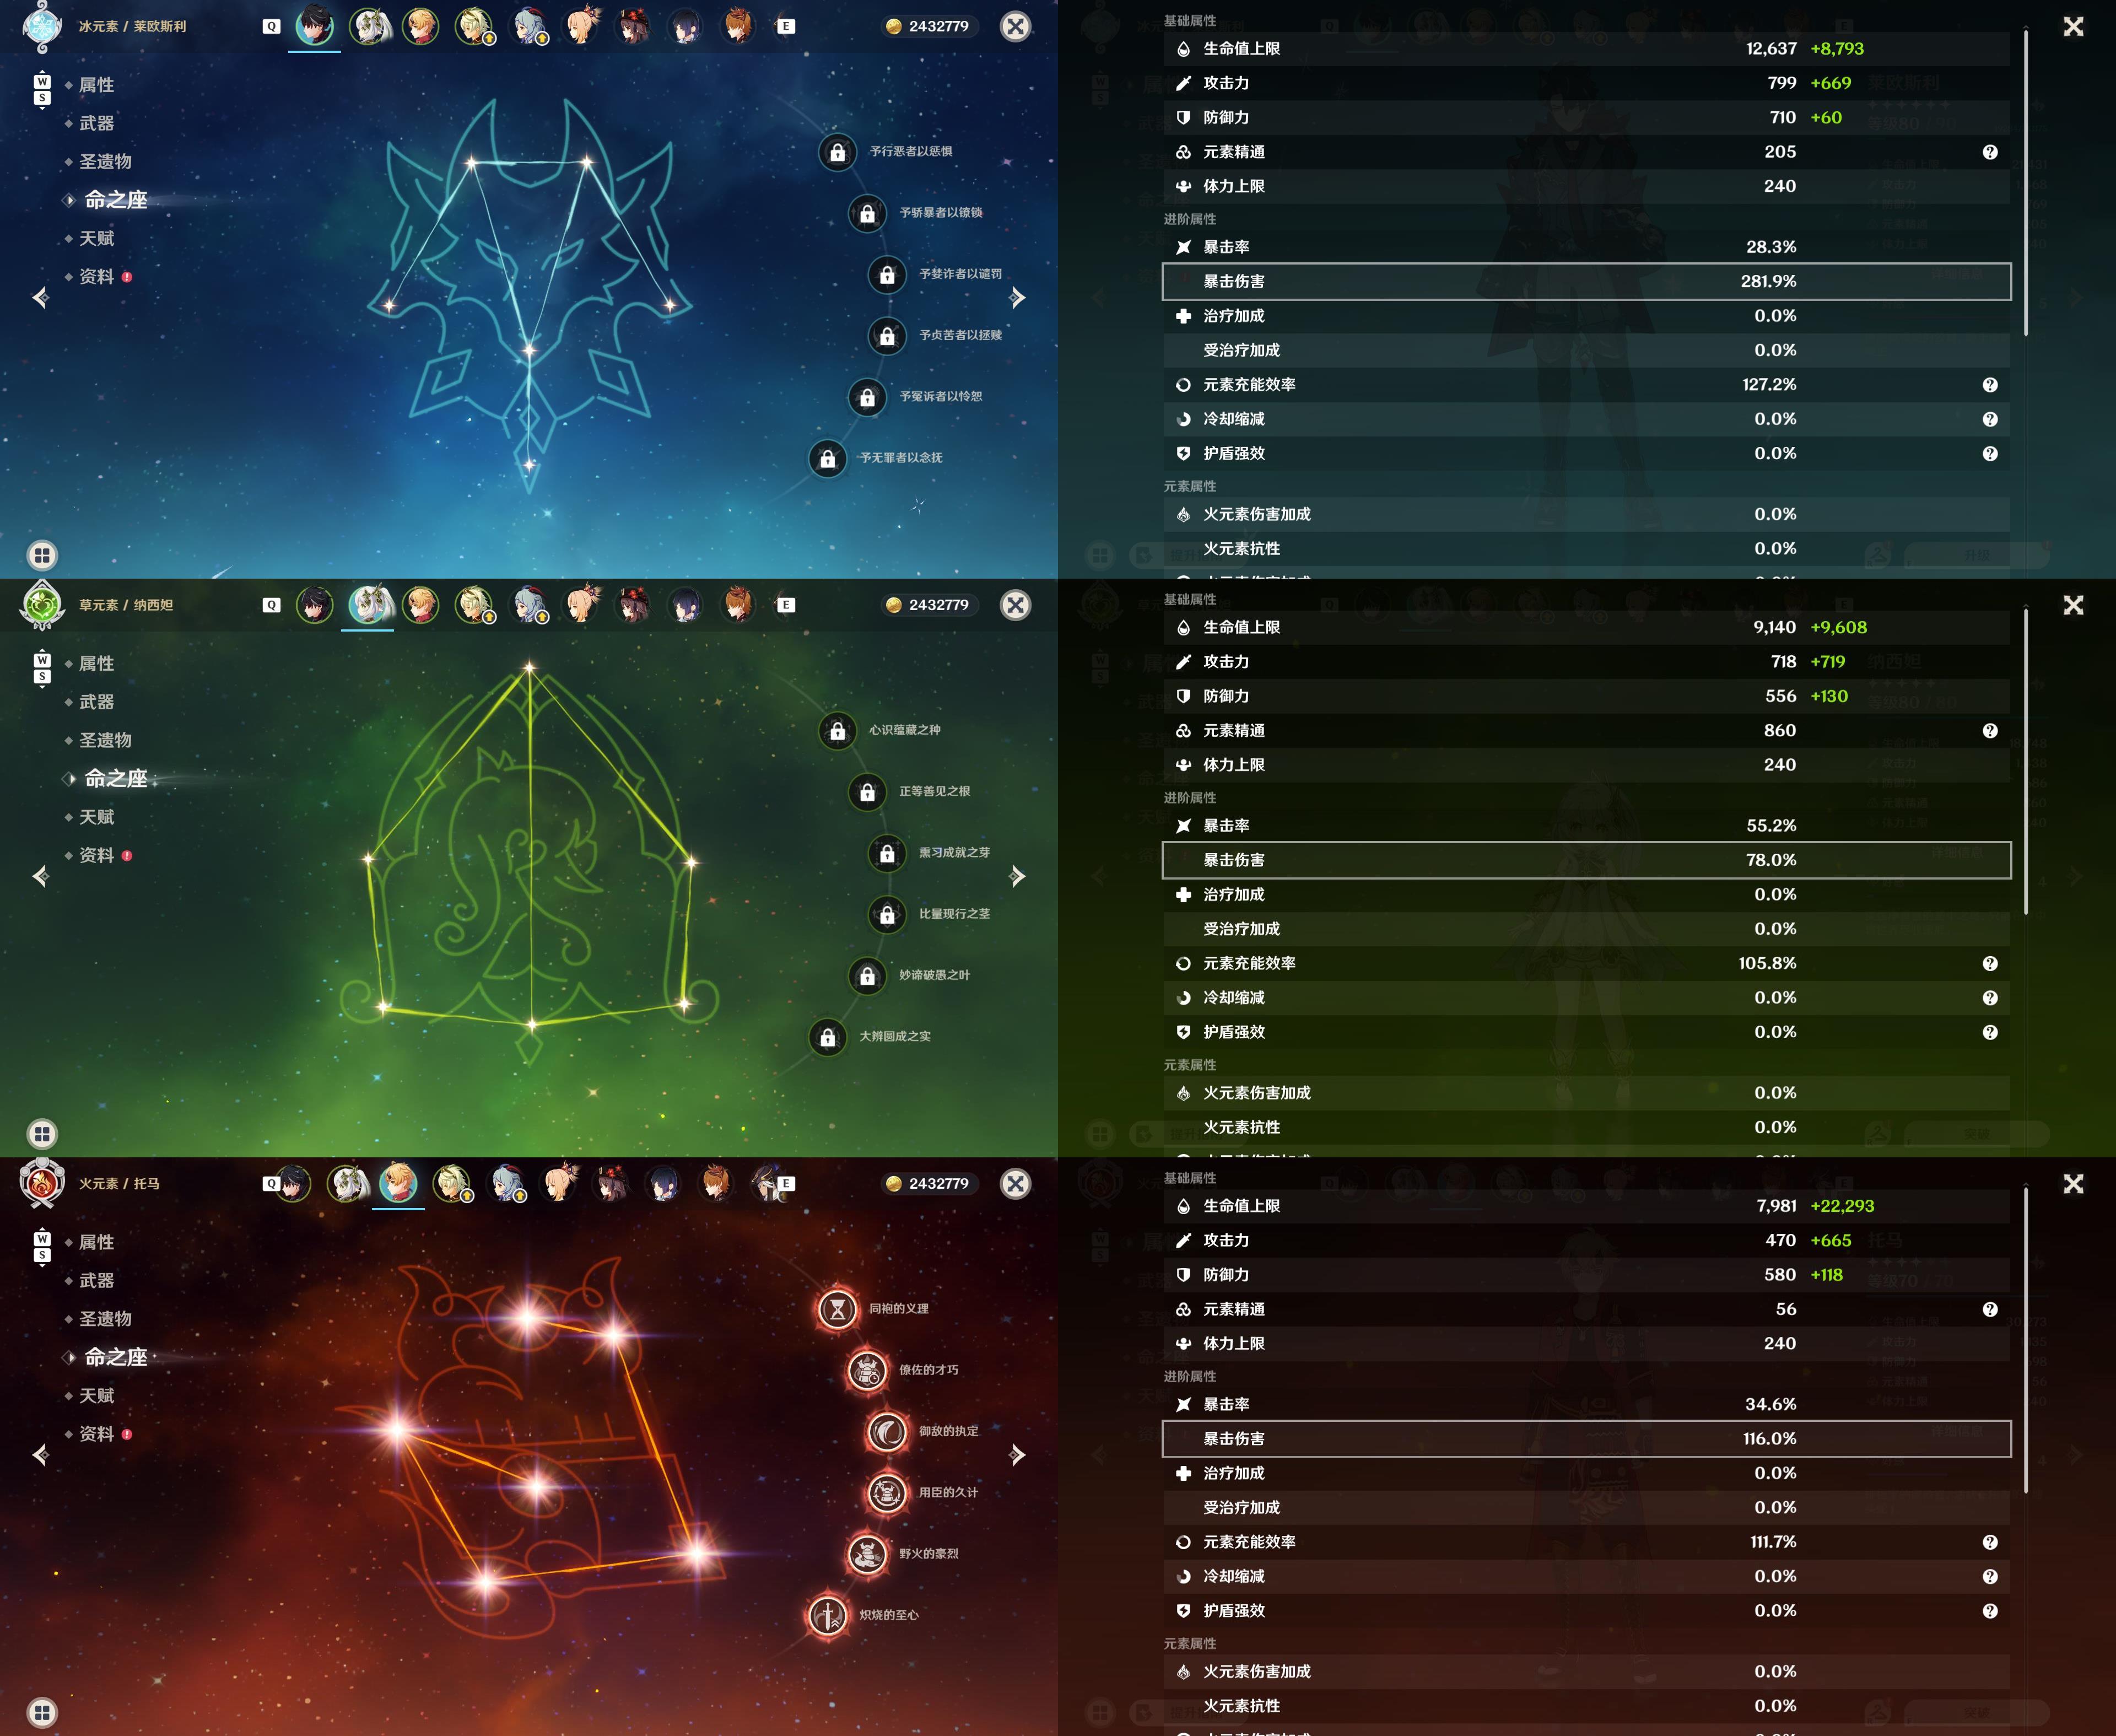Click 暴击率 55.2% stat row
Viewport: 2116px width, 1736px height.
click(x=1586, y=826)
